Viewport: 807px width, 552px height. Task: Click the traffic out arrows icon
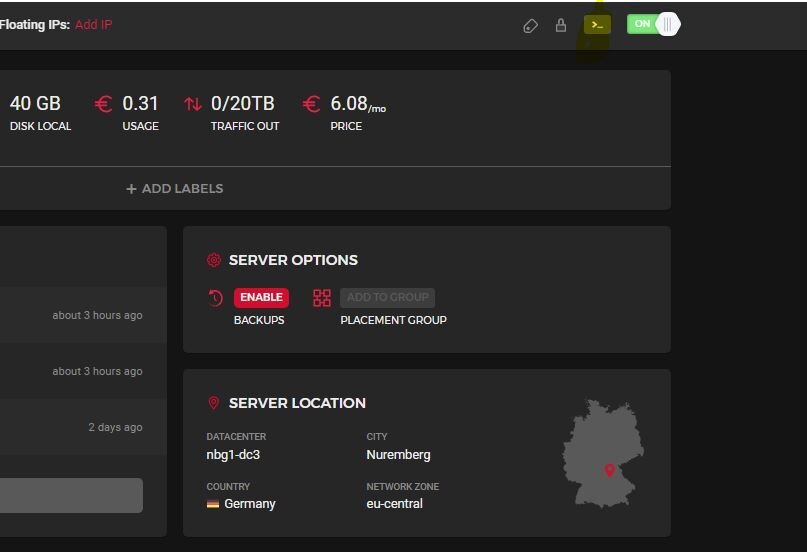click(193, 104)
